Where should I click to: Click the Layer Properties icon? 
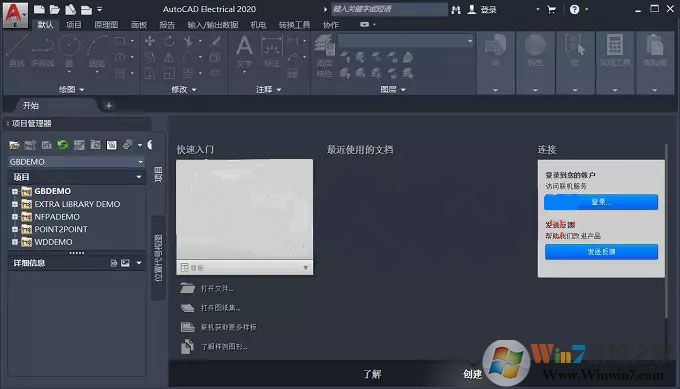324,56
